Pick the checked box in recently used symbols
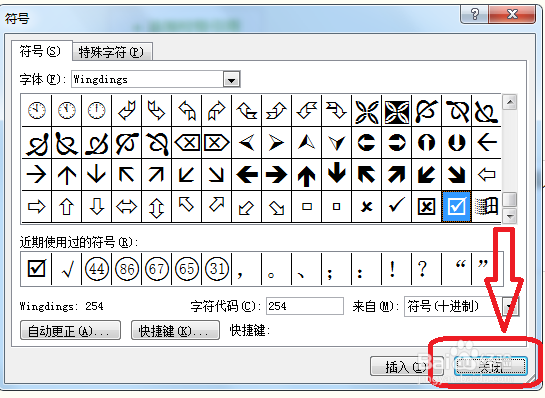The width and height of the screenshot is (545, 398). coord(36,269)
